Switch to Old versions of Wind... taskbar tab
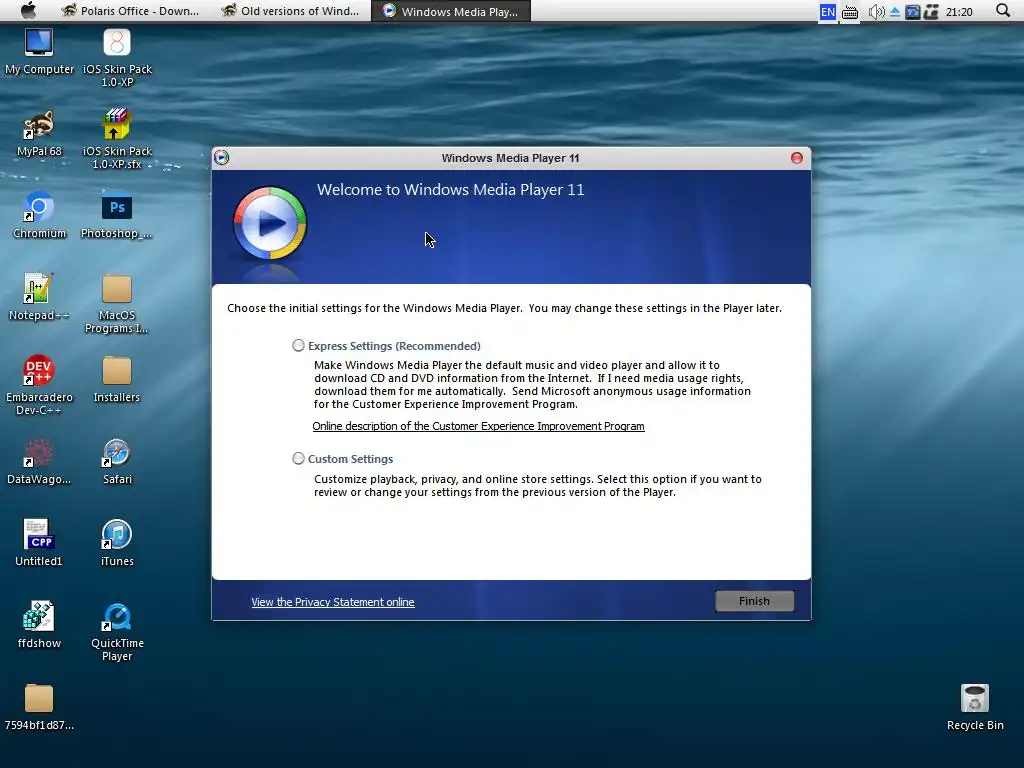This screenshot has height=768, width=1024. (x=290, y=11)
